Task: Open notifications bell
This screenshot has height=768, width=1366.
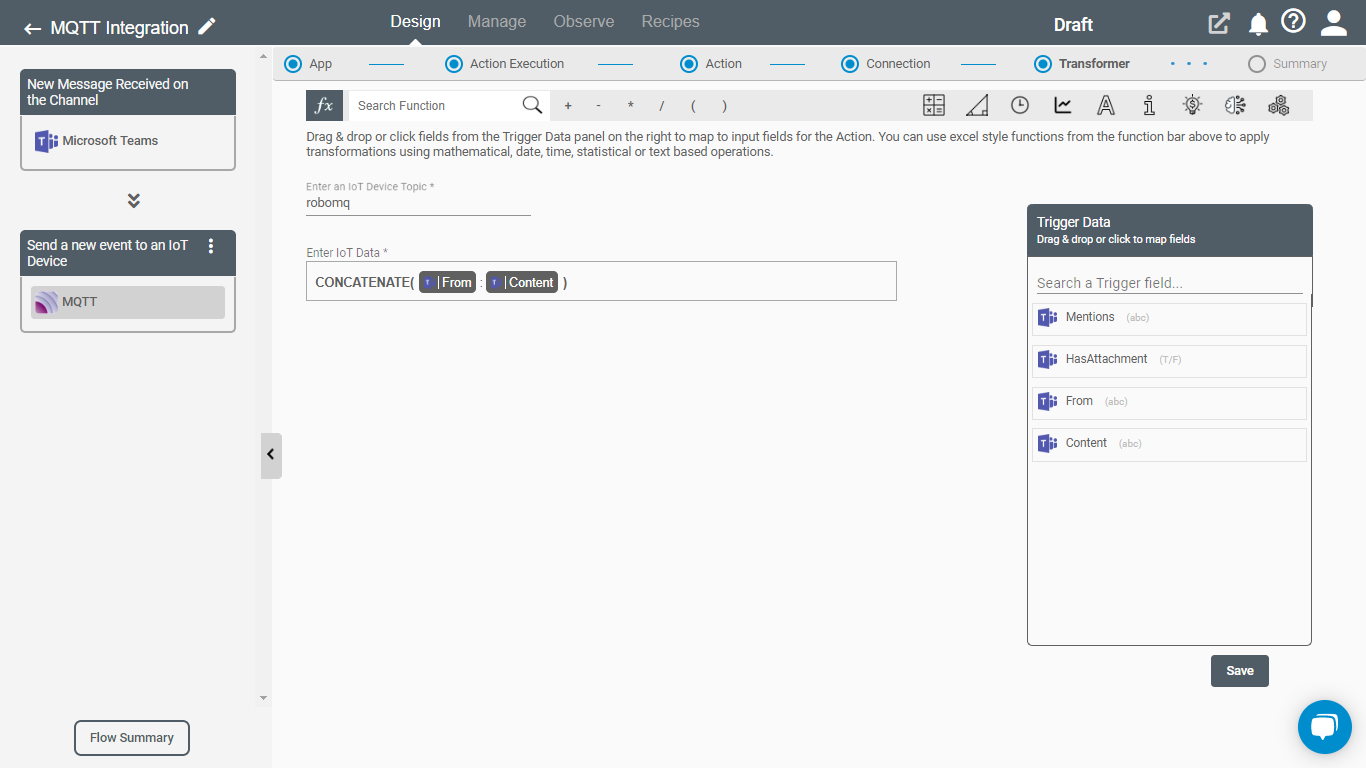Action: click(x=1258, y=24)
